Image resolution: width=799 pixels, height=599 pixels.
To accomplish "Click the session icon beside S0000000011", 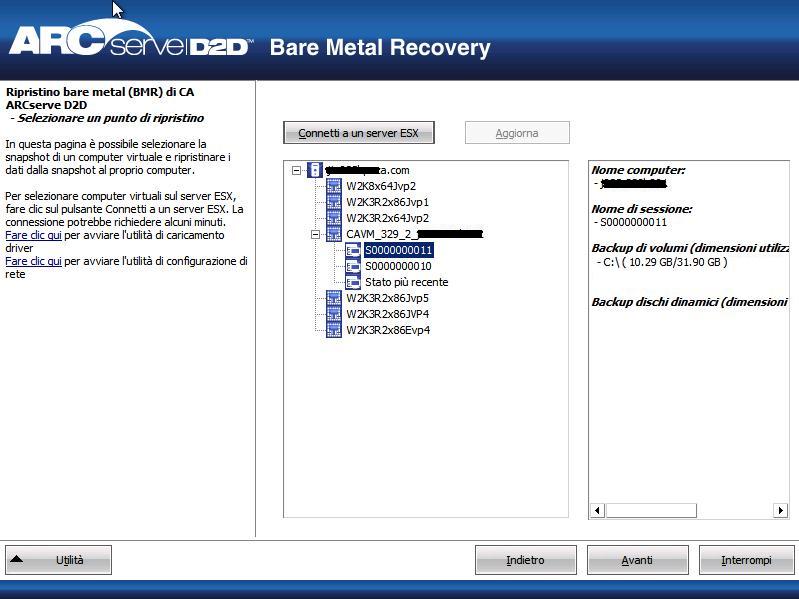I will point(353,250).
